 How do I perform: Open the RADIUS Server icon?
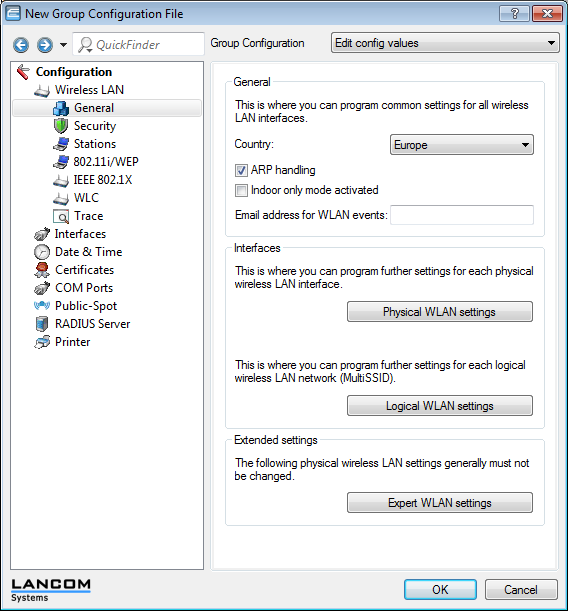(42, 324)
